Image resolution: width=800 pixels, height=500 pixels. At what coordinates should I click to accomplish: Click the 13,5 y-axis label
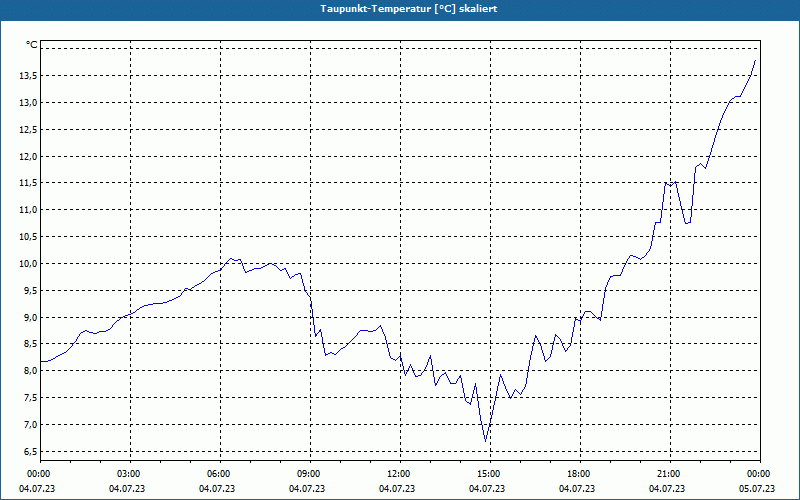click(x=28, y=76)
